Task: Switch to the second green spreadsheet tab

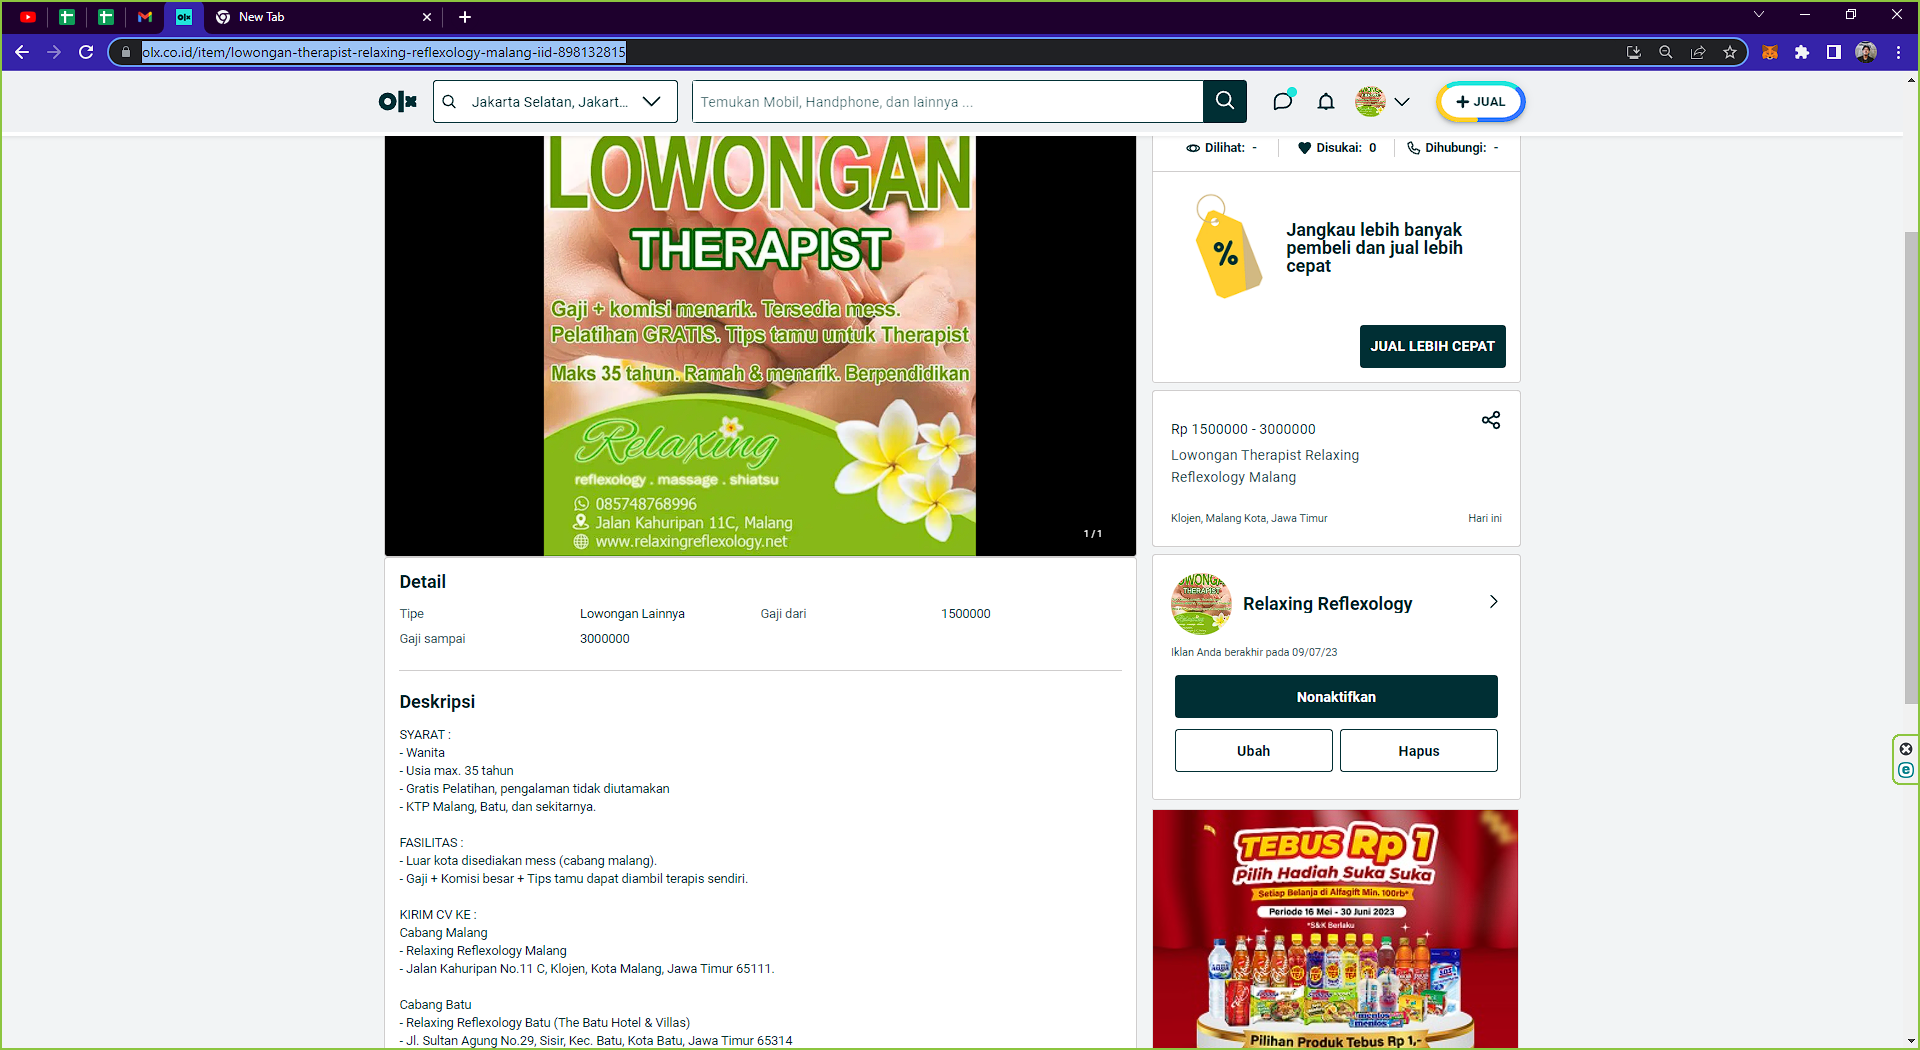Action: [x=106, y=17]
